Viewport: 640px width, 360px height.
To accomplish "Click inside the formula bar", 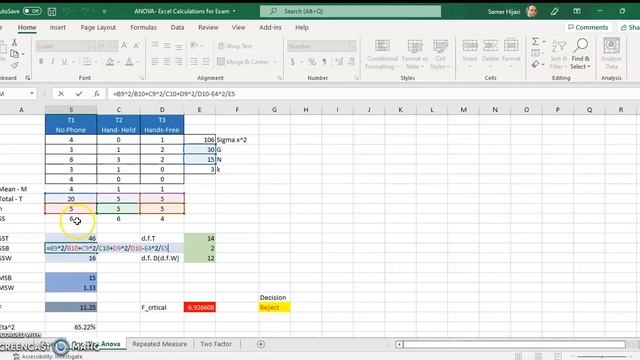I will 373,94.
